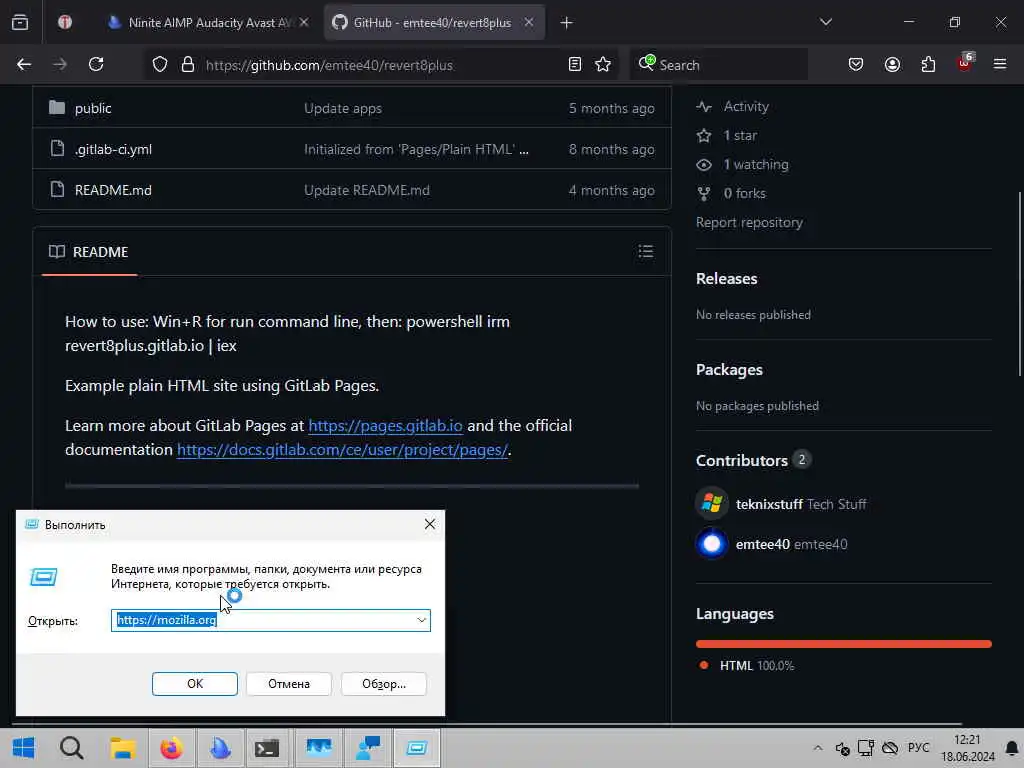Open the Firefox account icon
The image size is (1024, 768).
892,64
